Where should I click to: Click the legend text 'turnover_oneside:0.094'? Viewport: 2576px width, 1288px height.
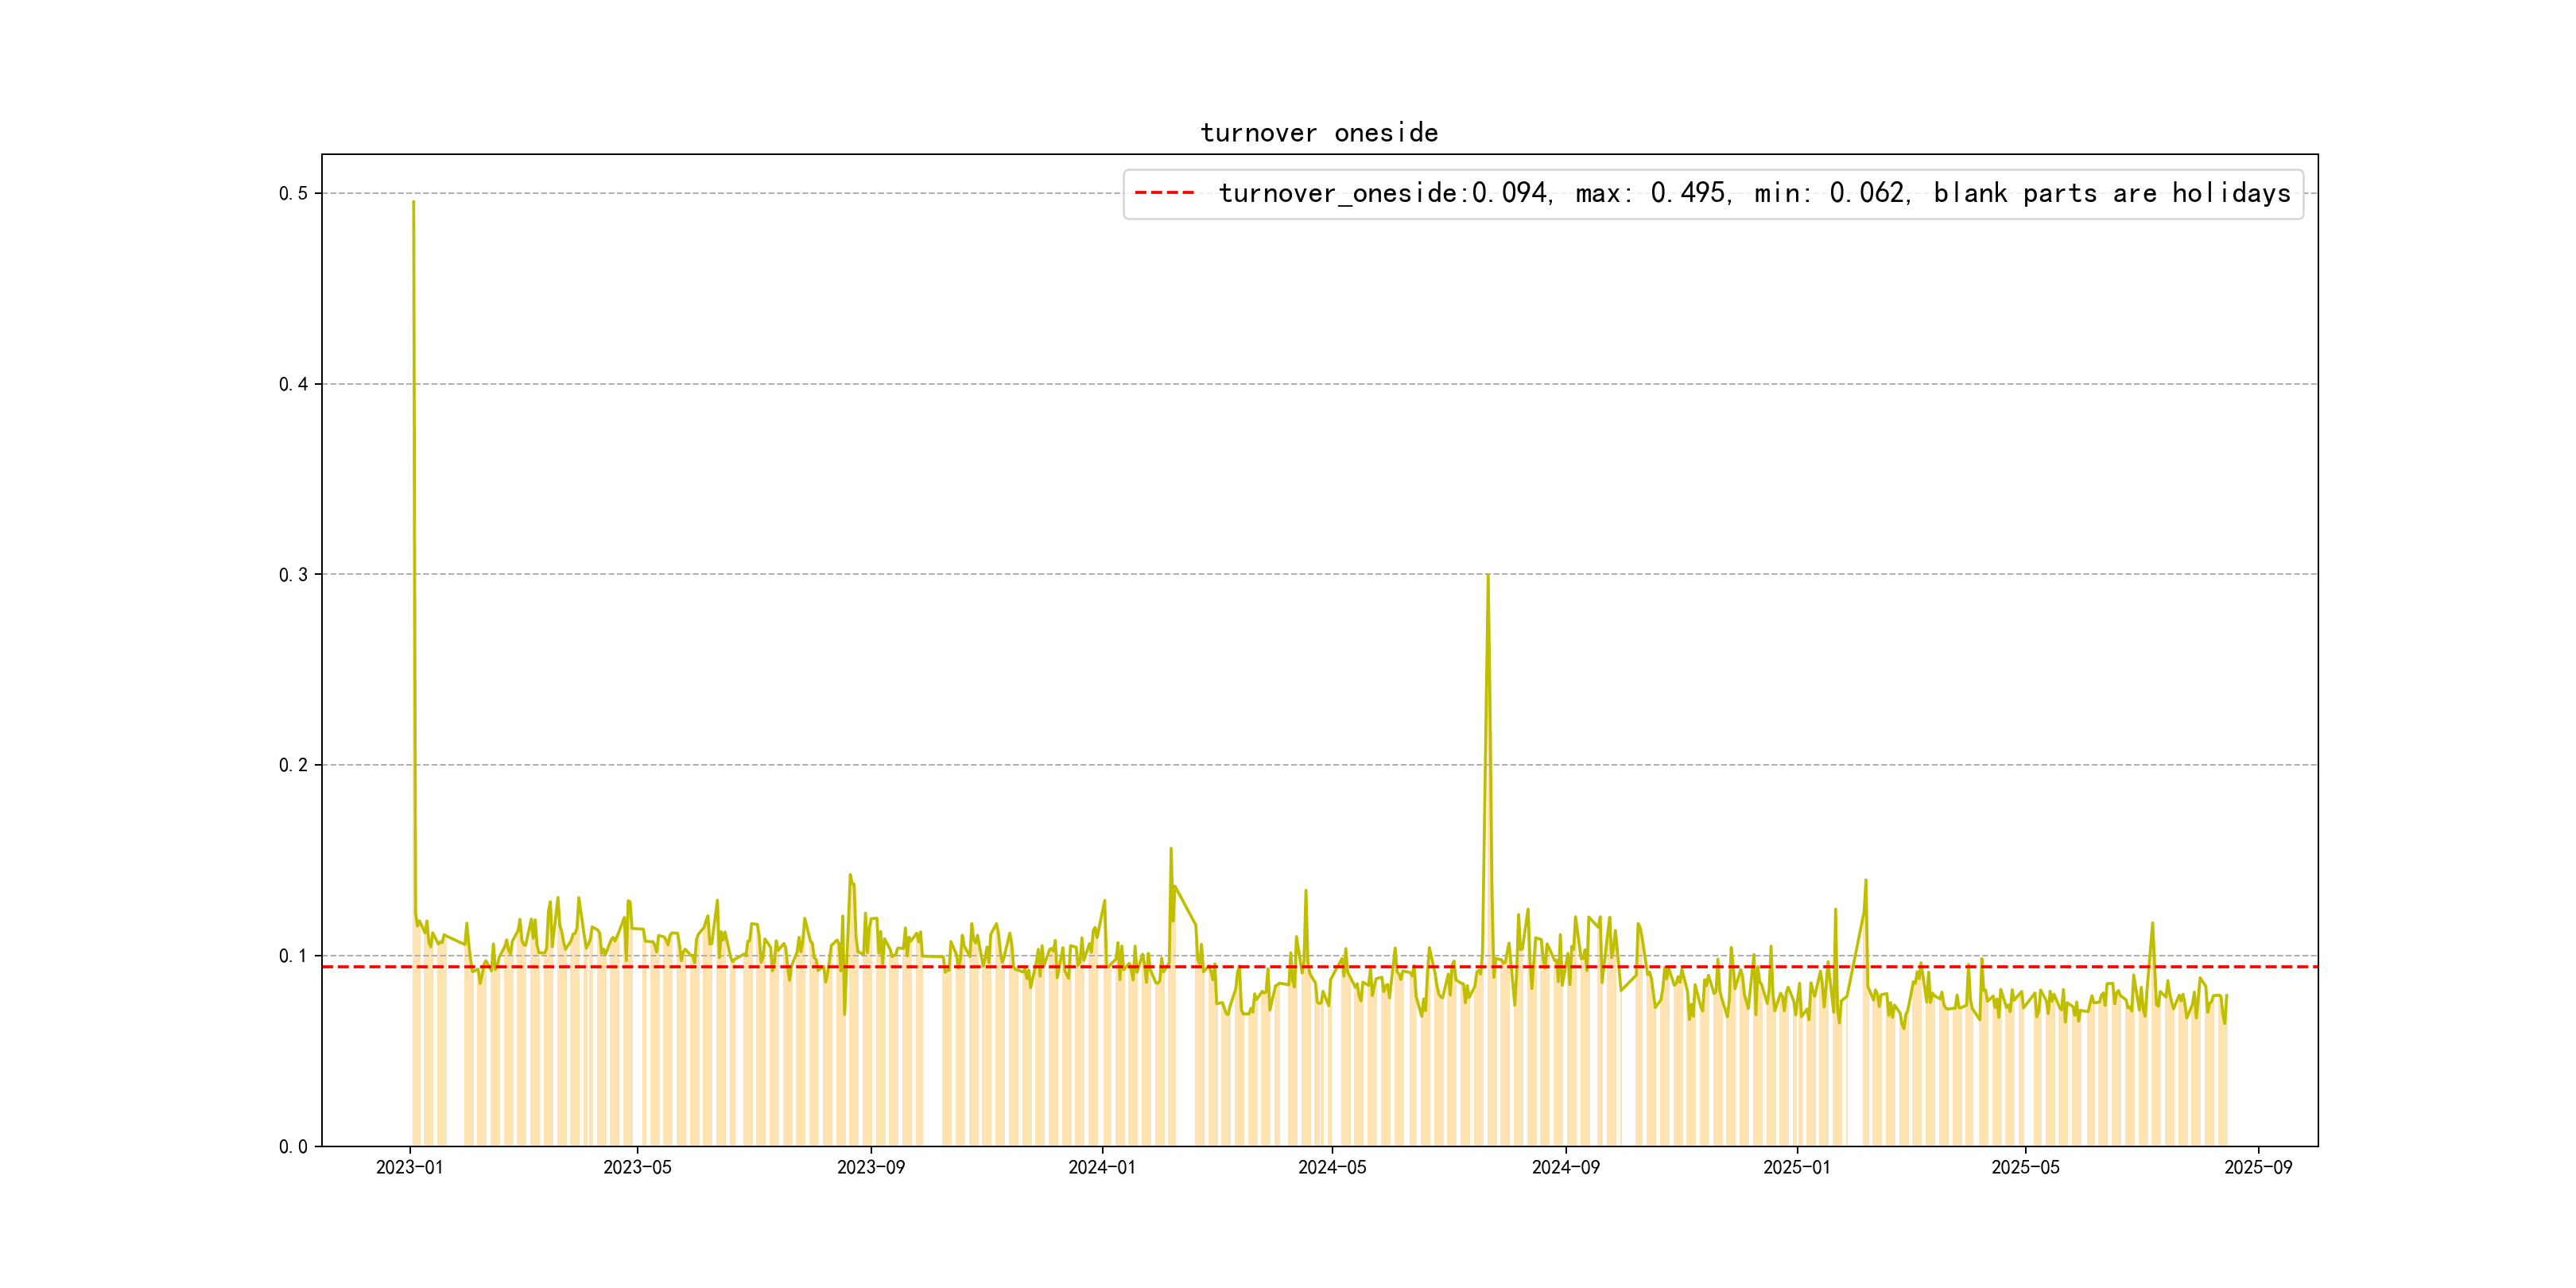pos(1383,193)
